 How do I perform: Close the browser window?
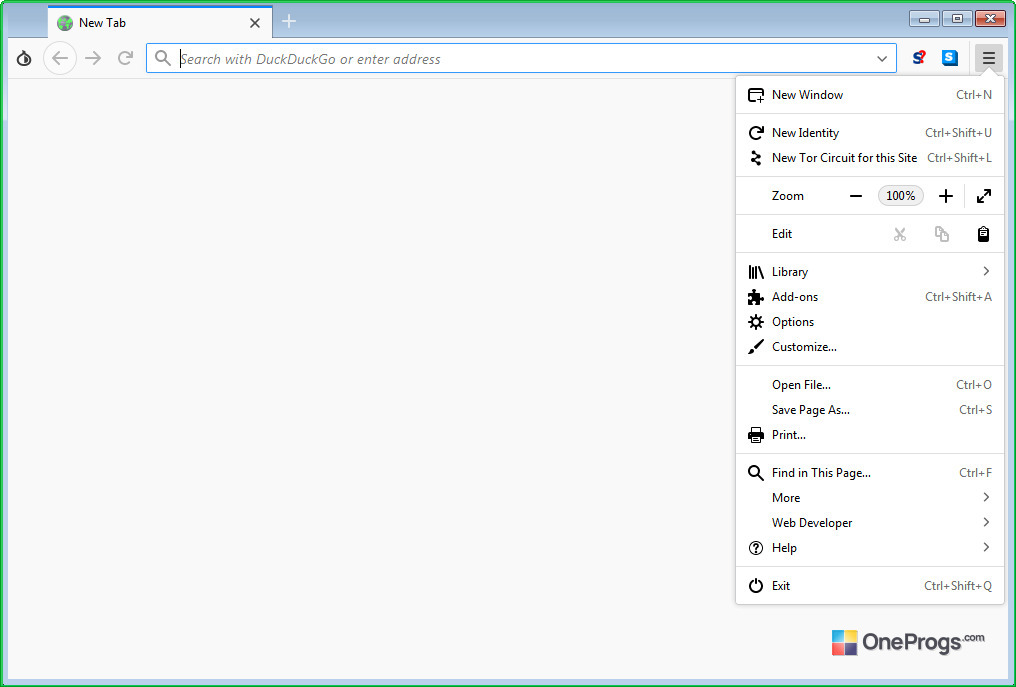click(990, 19)
